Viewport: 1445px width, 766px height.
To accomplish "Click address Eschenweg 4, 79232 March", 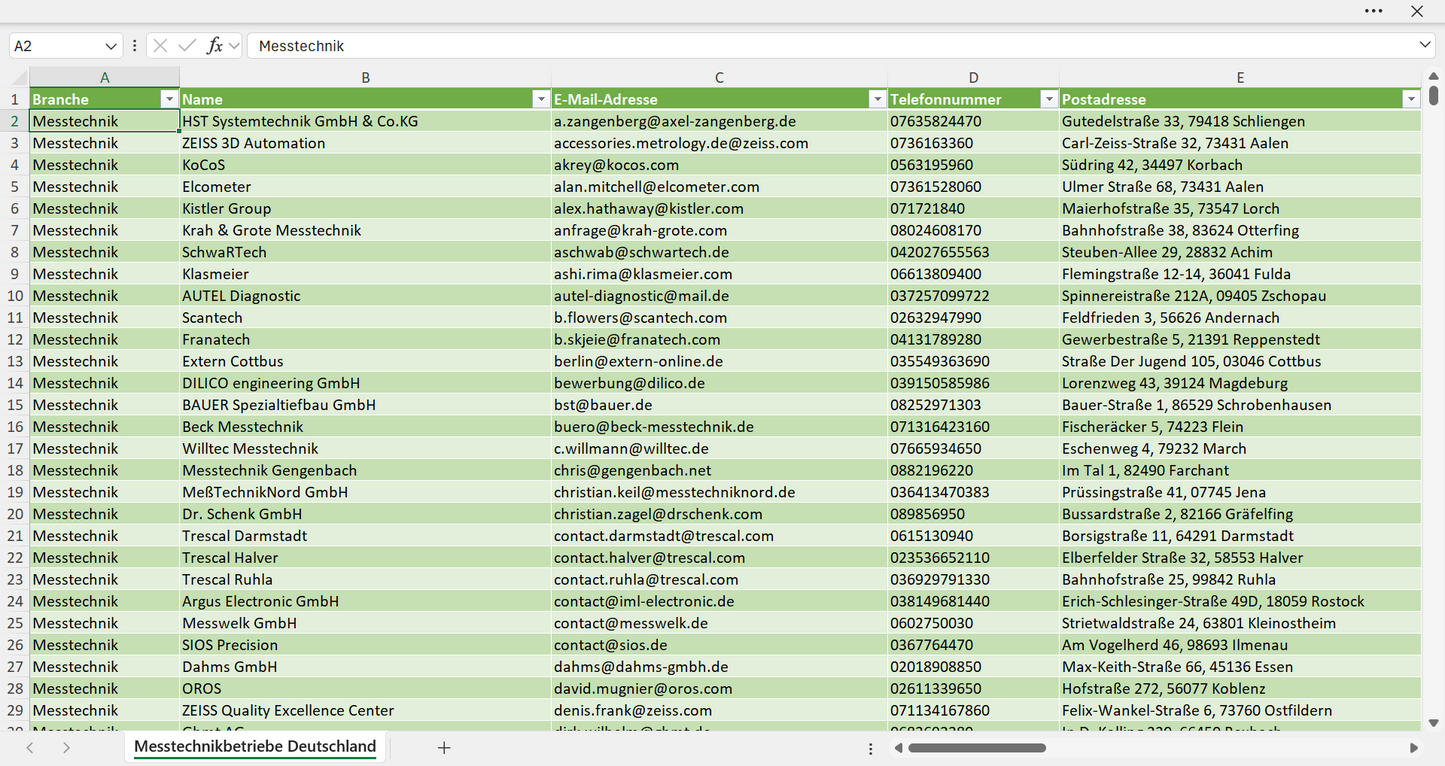I will click(1240, 449).
